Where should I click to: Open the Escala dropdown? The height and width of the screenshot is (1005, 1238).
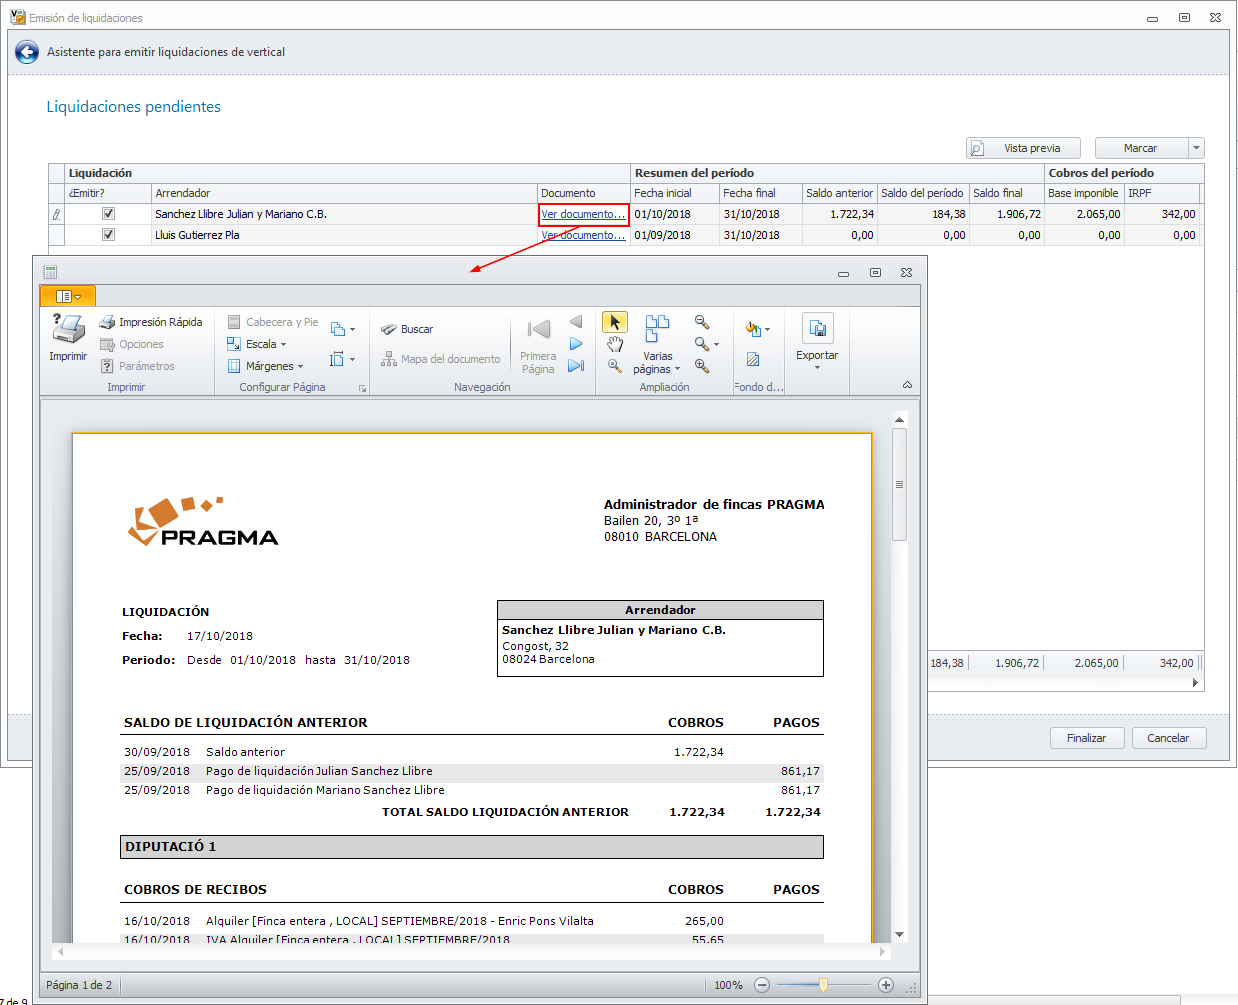click(259, 344)
